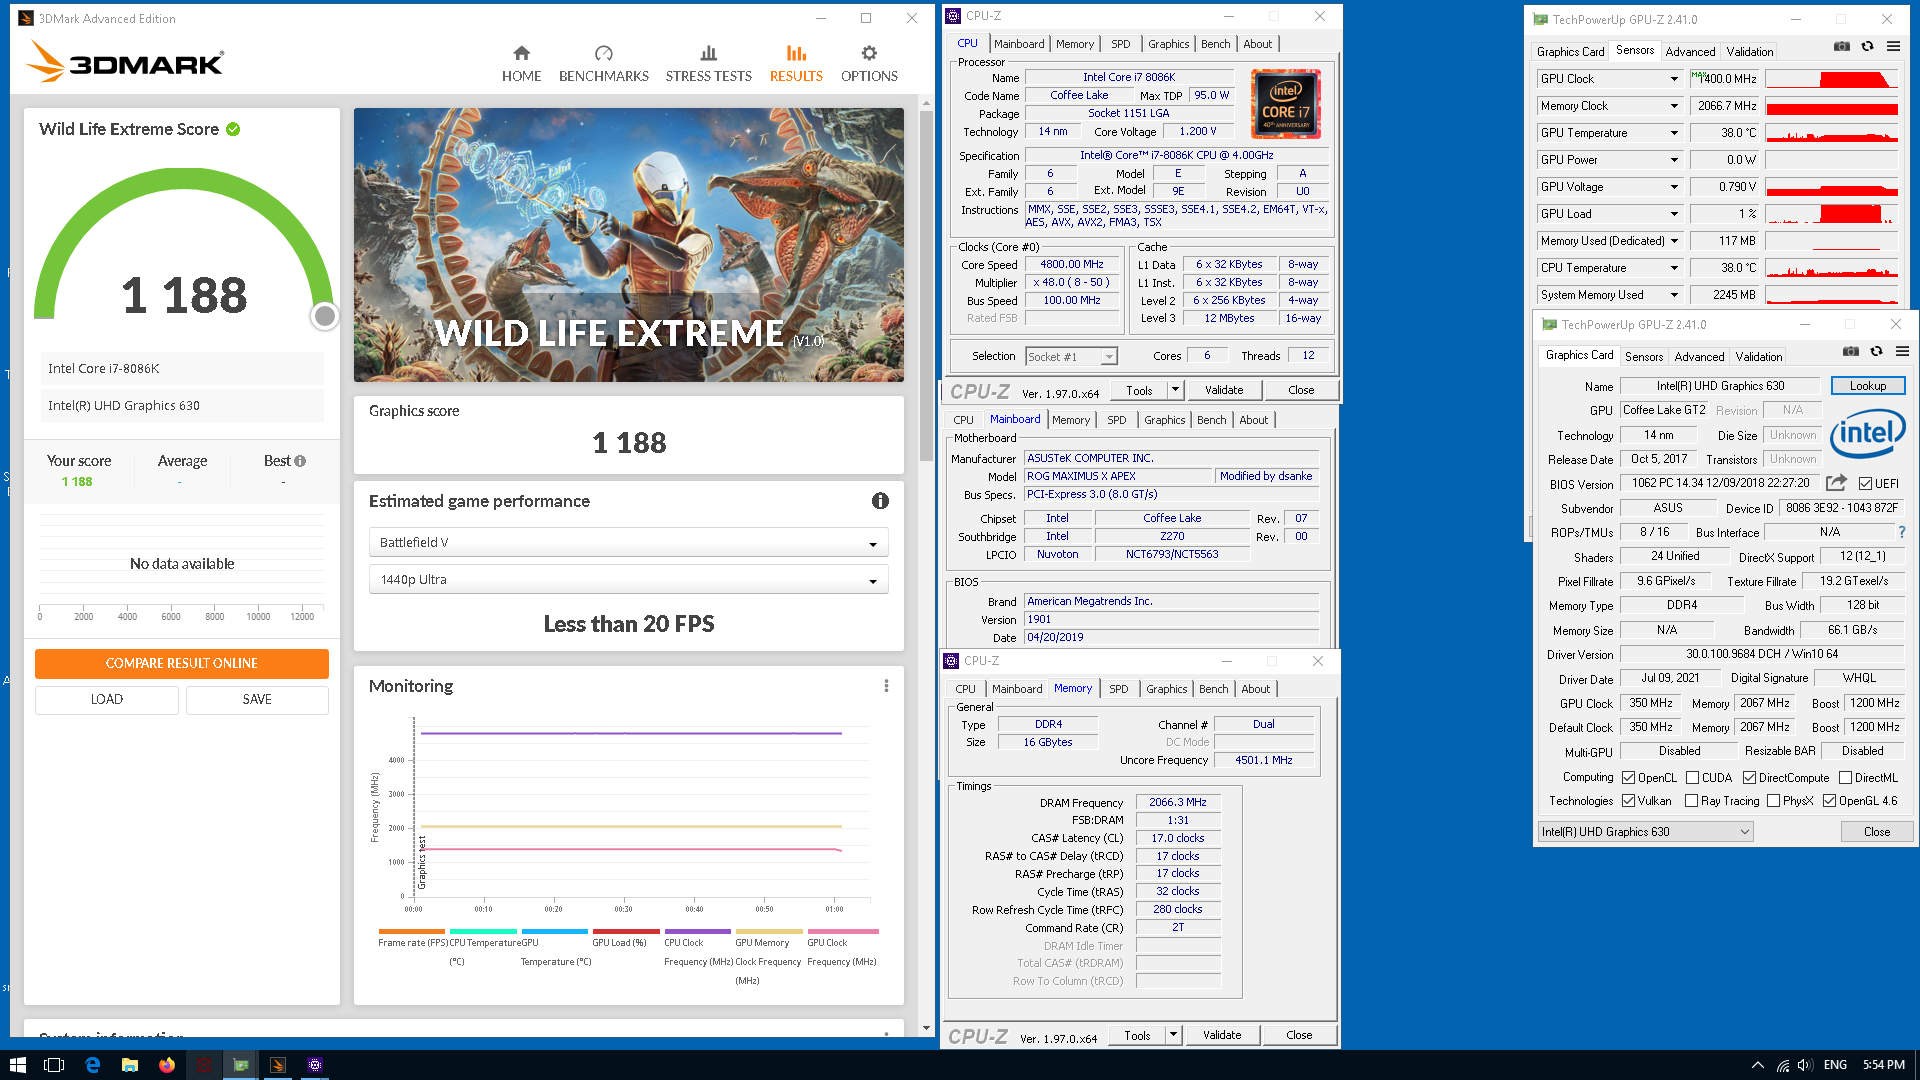Open the GPU Clock sensor dropdown
The height and width of the screenshot is (1080, 1920).
coord(1674,79)
